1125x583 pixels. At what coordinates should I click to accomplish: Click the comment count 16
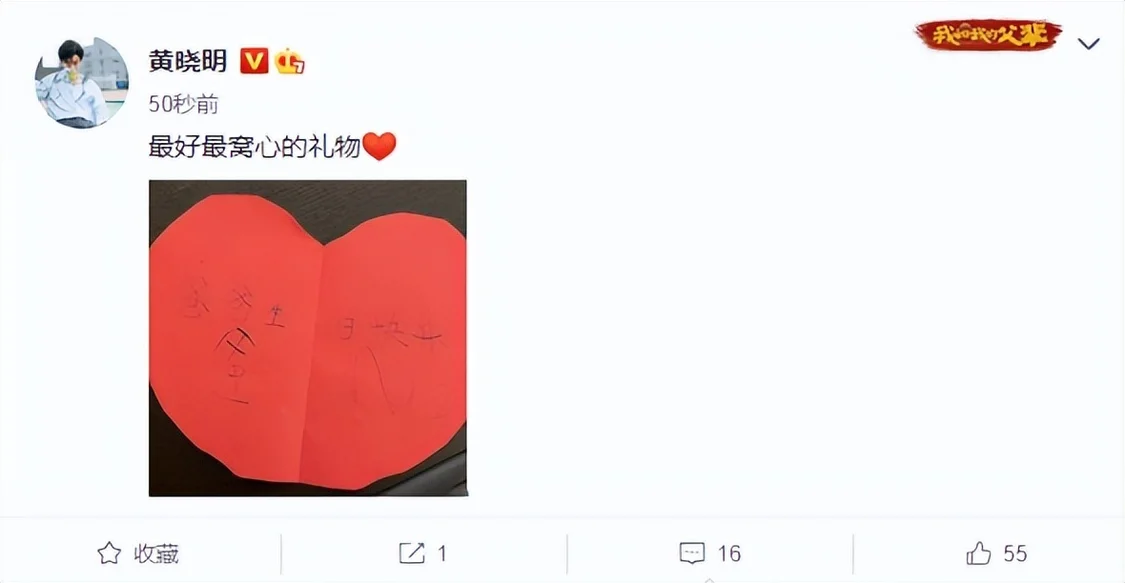pyautogui.click(x=729, y=554)
